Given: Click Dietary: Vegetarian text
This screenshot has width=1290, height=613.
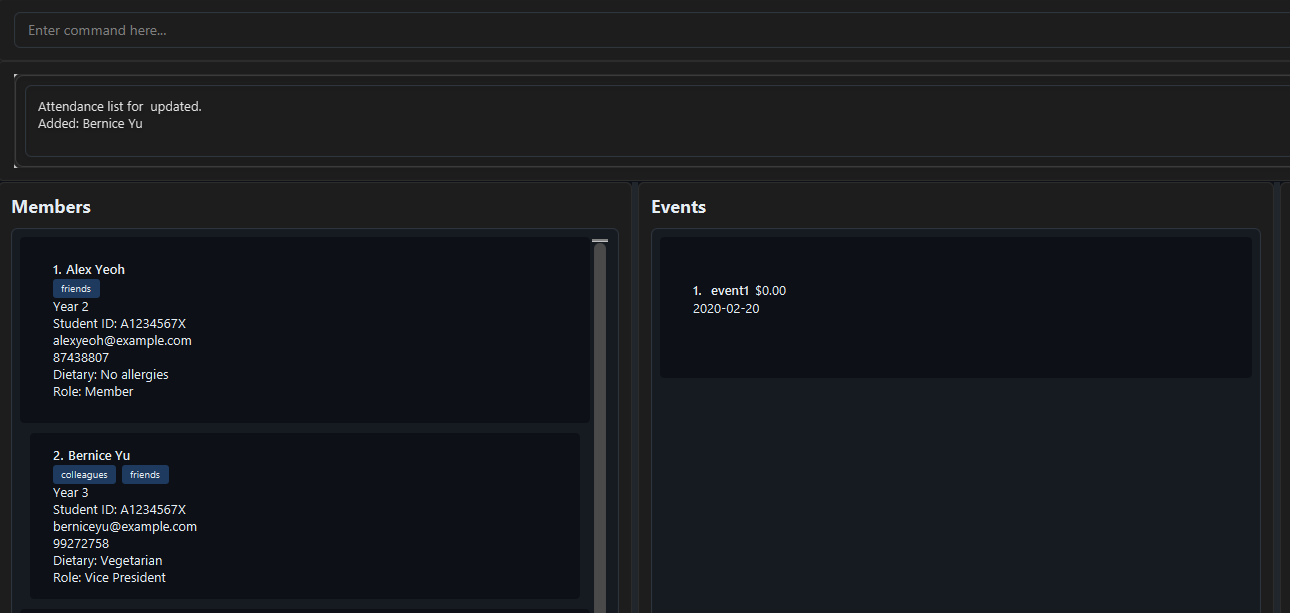Looking at the screenshot, I should click(108, 561).
